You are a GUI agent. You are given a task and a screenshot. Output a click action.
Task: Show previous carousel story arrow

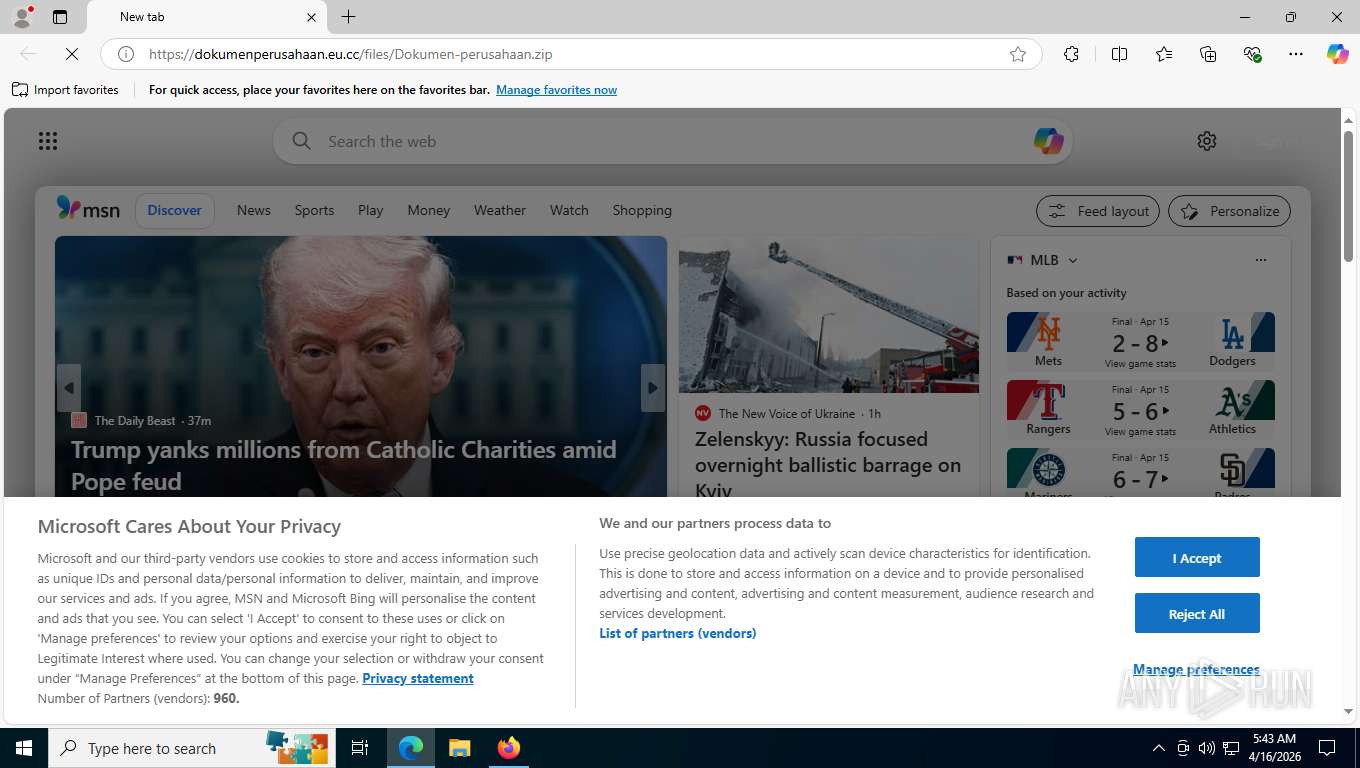click(68, 388)
